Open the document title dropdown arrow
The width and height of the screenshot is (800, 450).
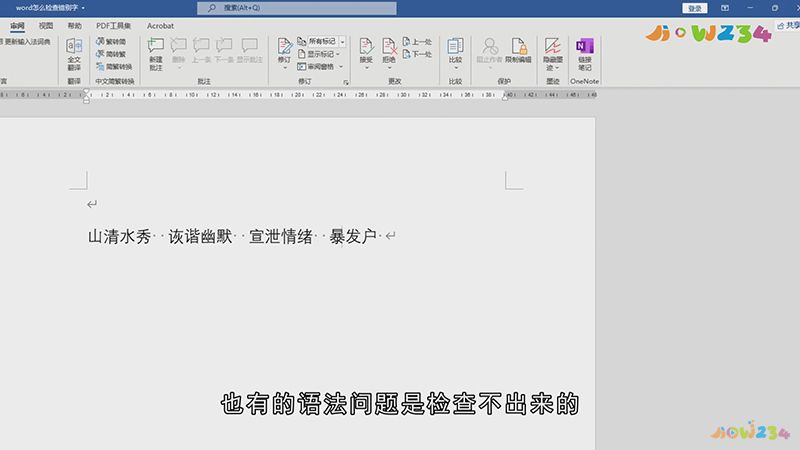click(x=83, y=8)
